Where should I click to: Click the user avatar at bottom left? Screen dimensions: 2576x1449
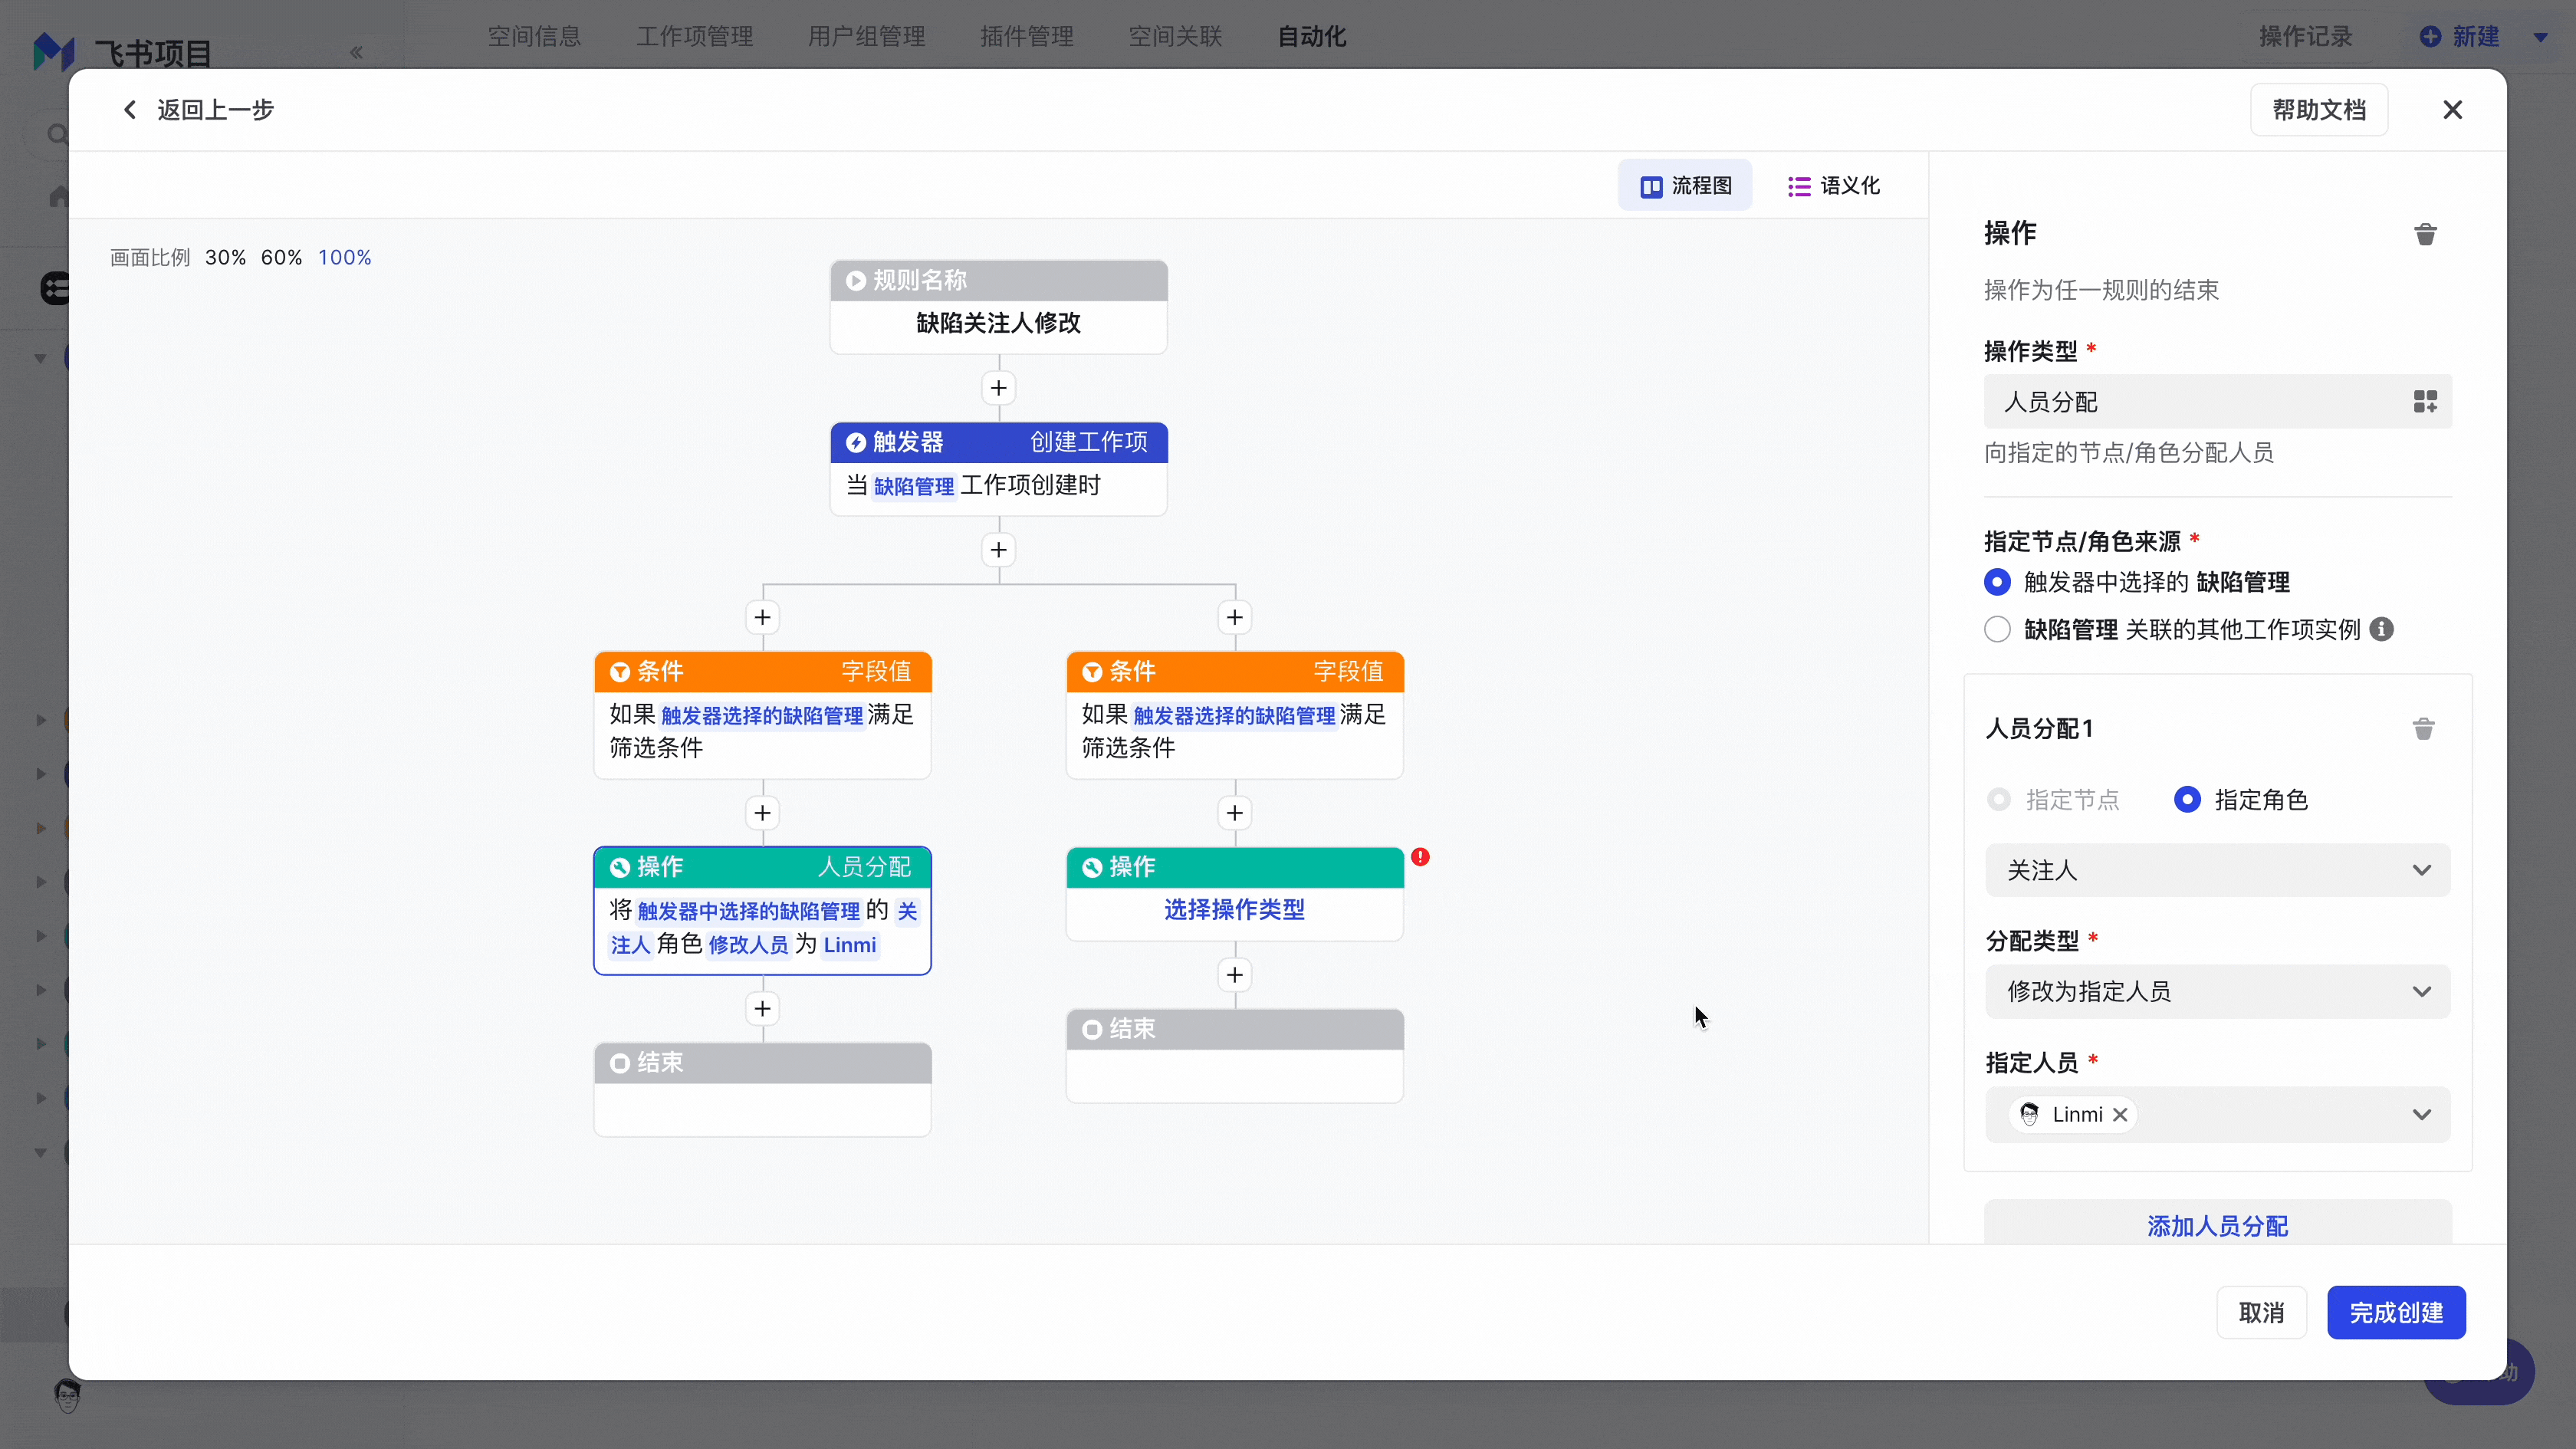(x=67, y=1395)
